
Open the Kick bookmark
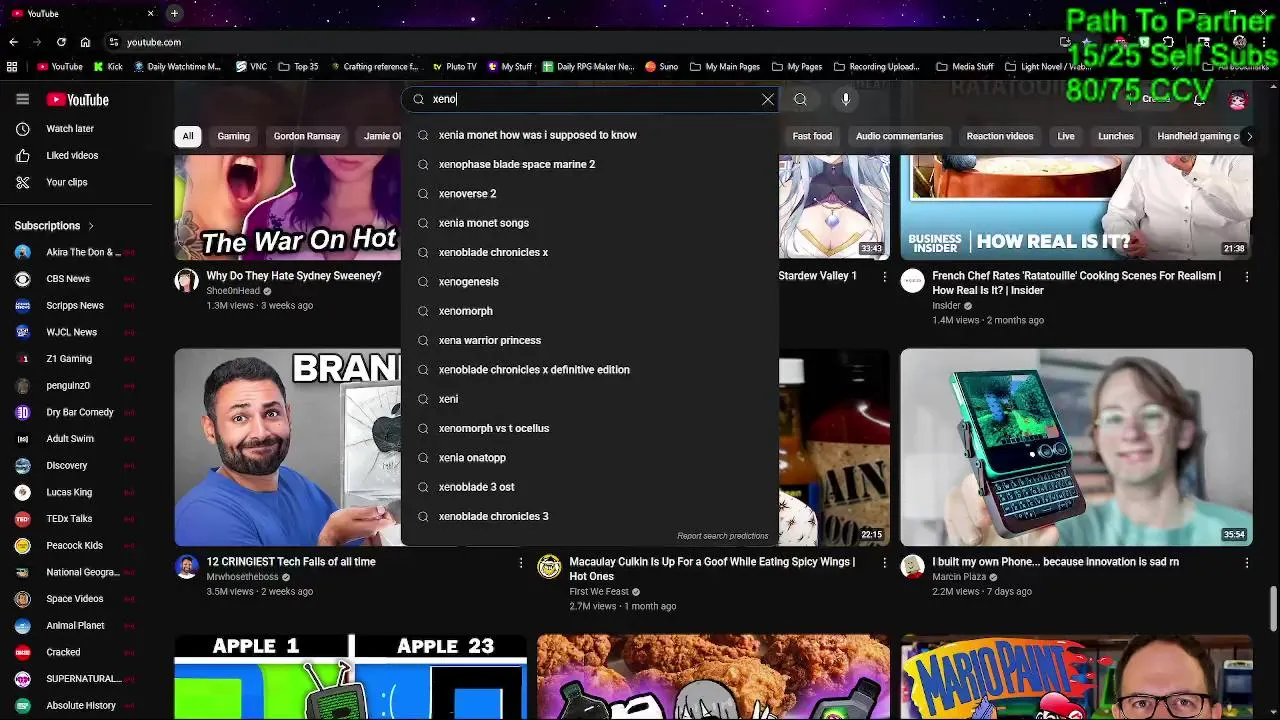[x=108, y=67]
